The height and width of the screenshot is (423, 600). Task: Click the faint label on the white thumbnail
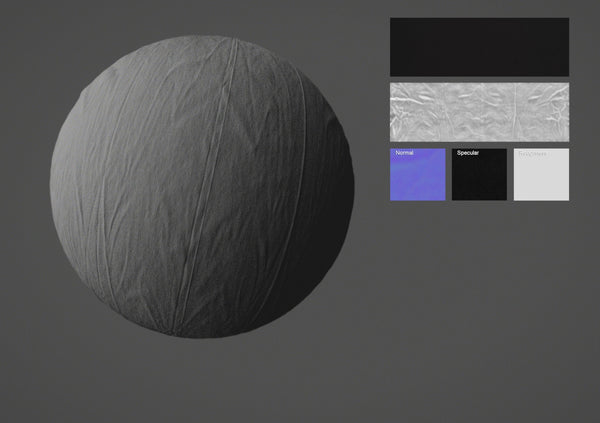pyautogui.click(x=532, y=154)
